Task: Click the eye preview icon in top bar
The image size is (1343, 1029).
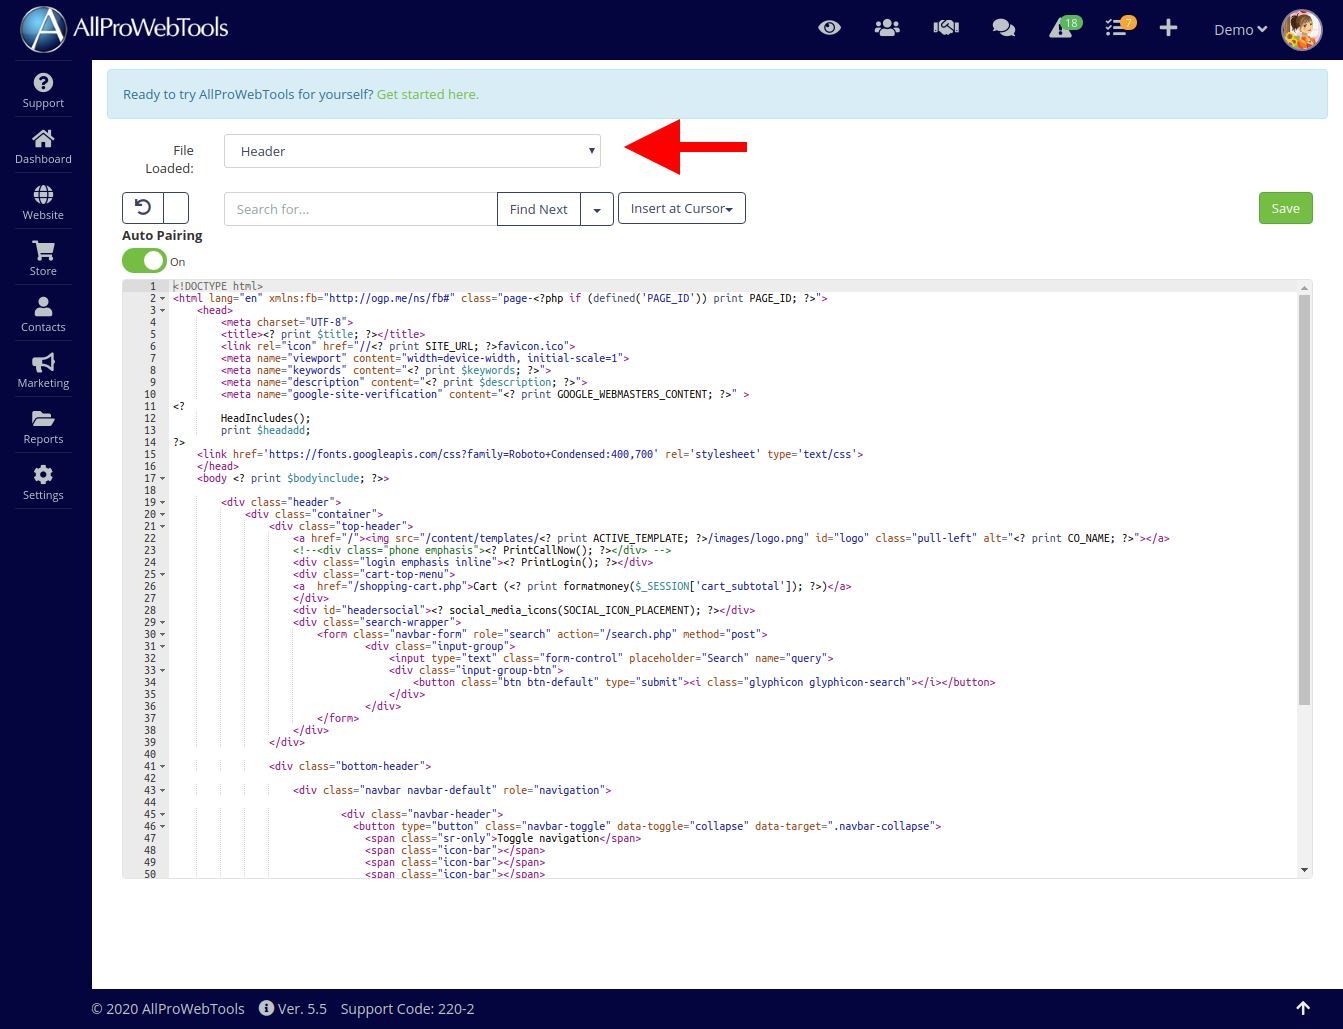Action: [829, 28]
